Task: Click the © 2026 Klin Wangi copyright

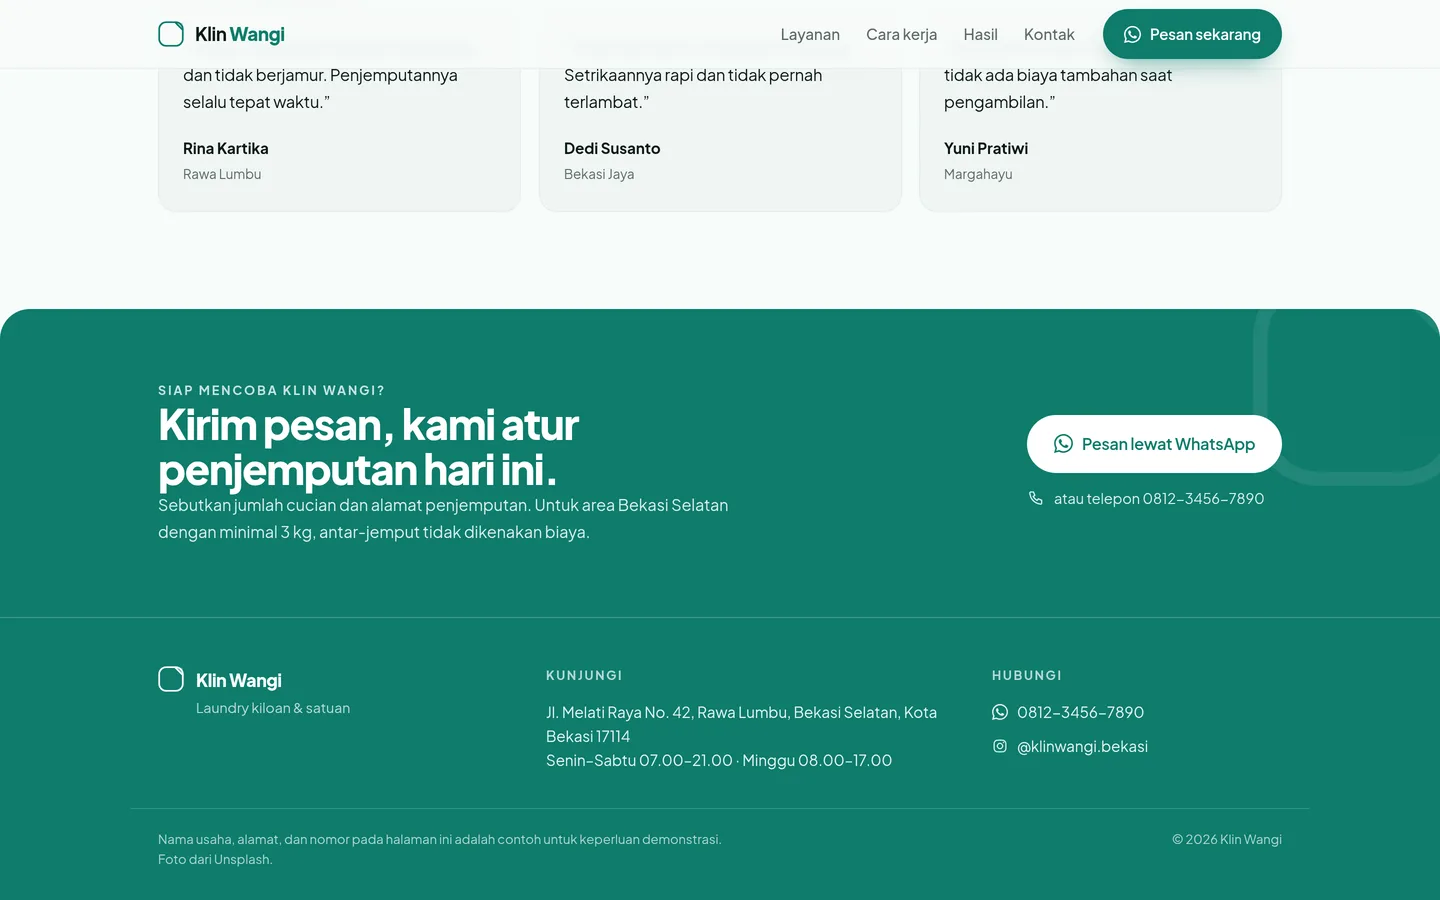Action: [1227, 839]
